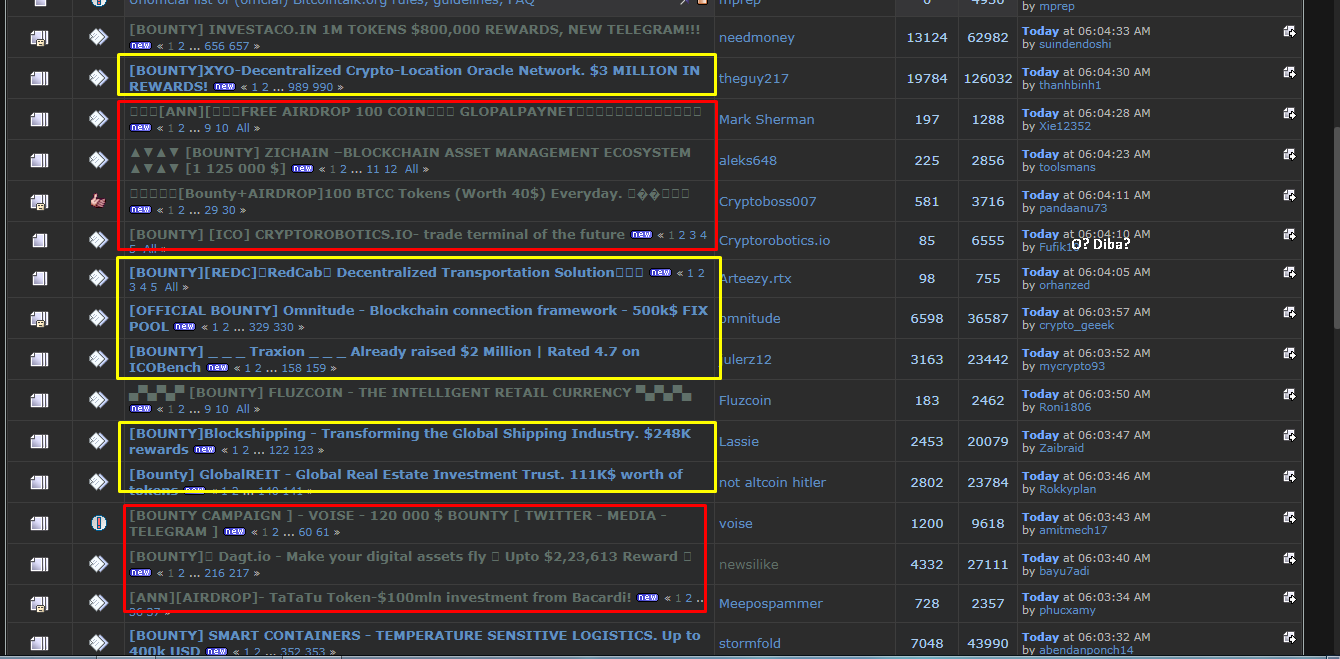Image resolution: width=1340 pixels, height=659 pixels.
Task: Click the 'new' badge on XYO thread
Action: [x=225, y=87]
